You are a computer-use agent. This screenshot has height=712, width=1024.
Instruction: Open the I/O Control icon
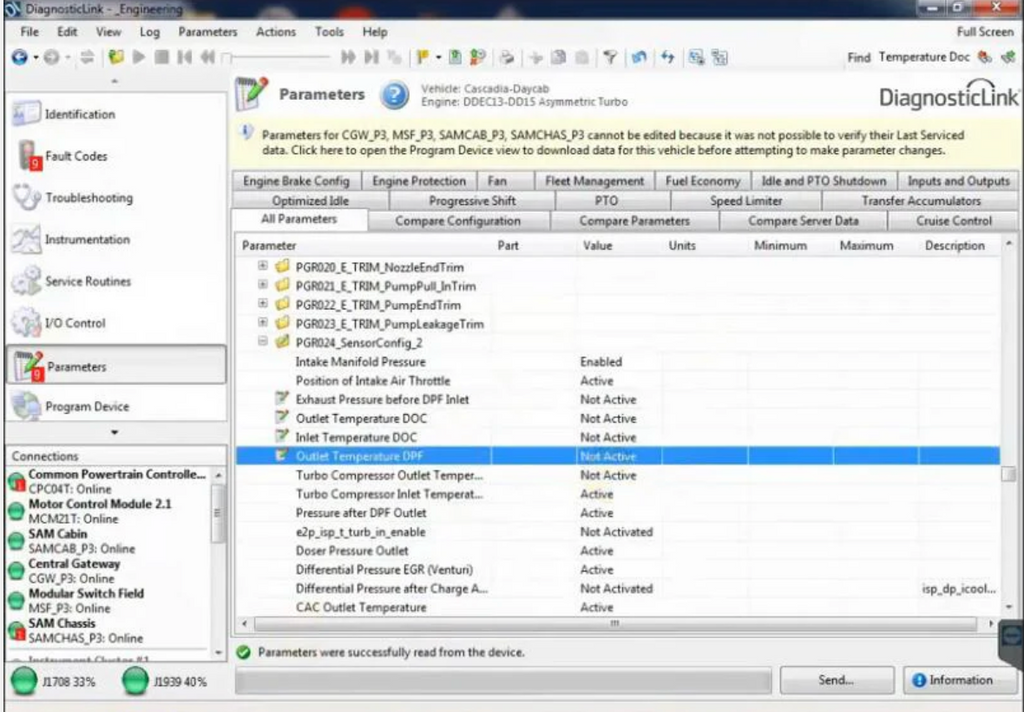click(x=26, y=324)
